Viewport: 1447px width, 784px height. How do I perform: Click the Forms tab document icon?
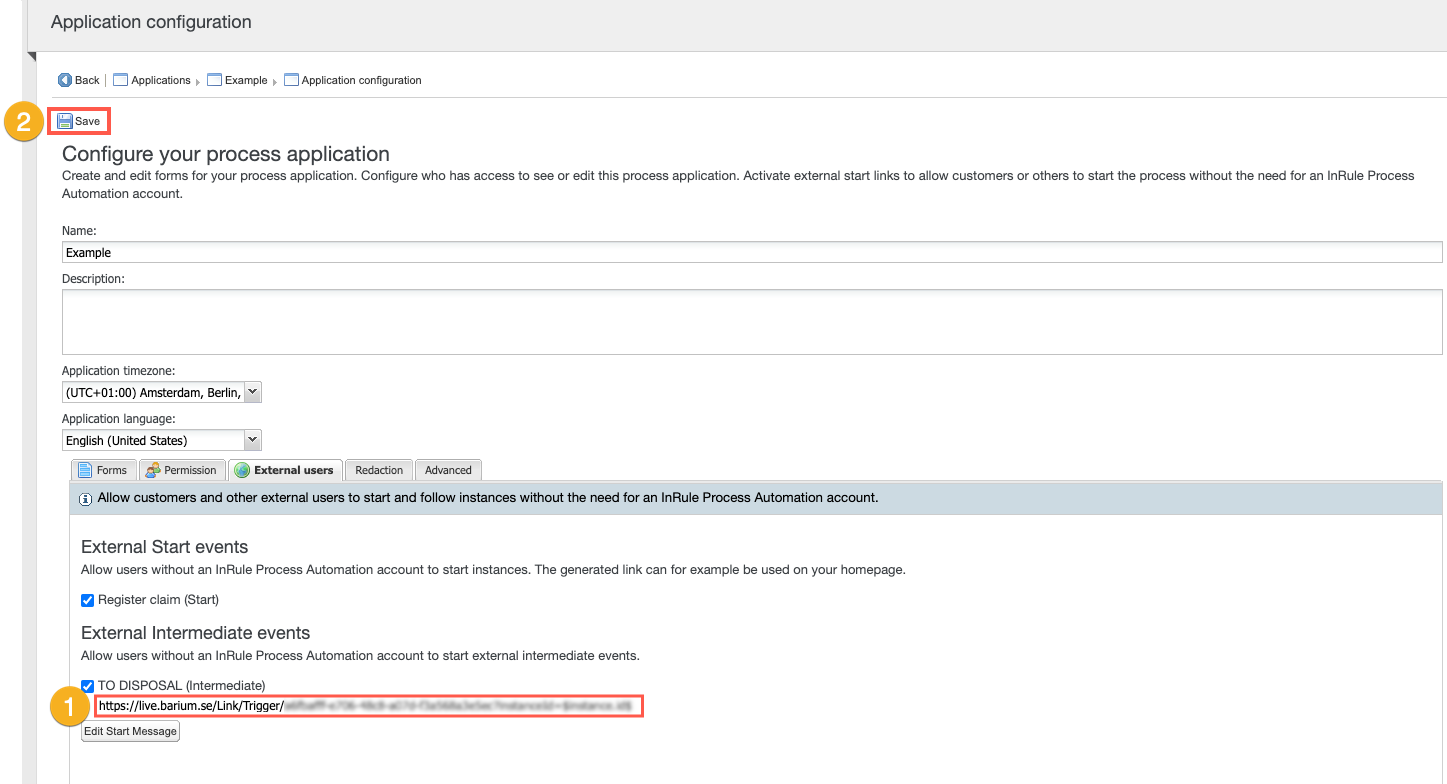pos(86,470)
